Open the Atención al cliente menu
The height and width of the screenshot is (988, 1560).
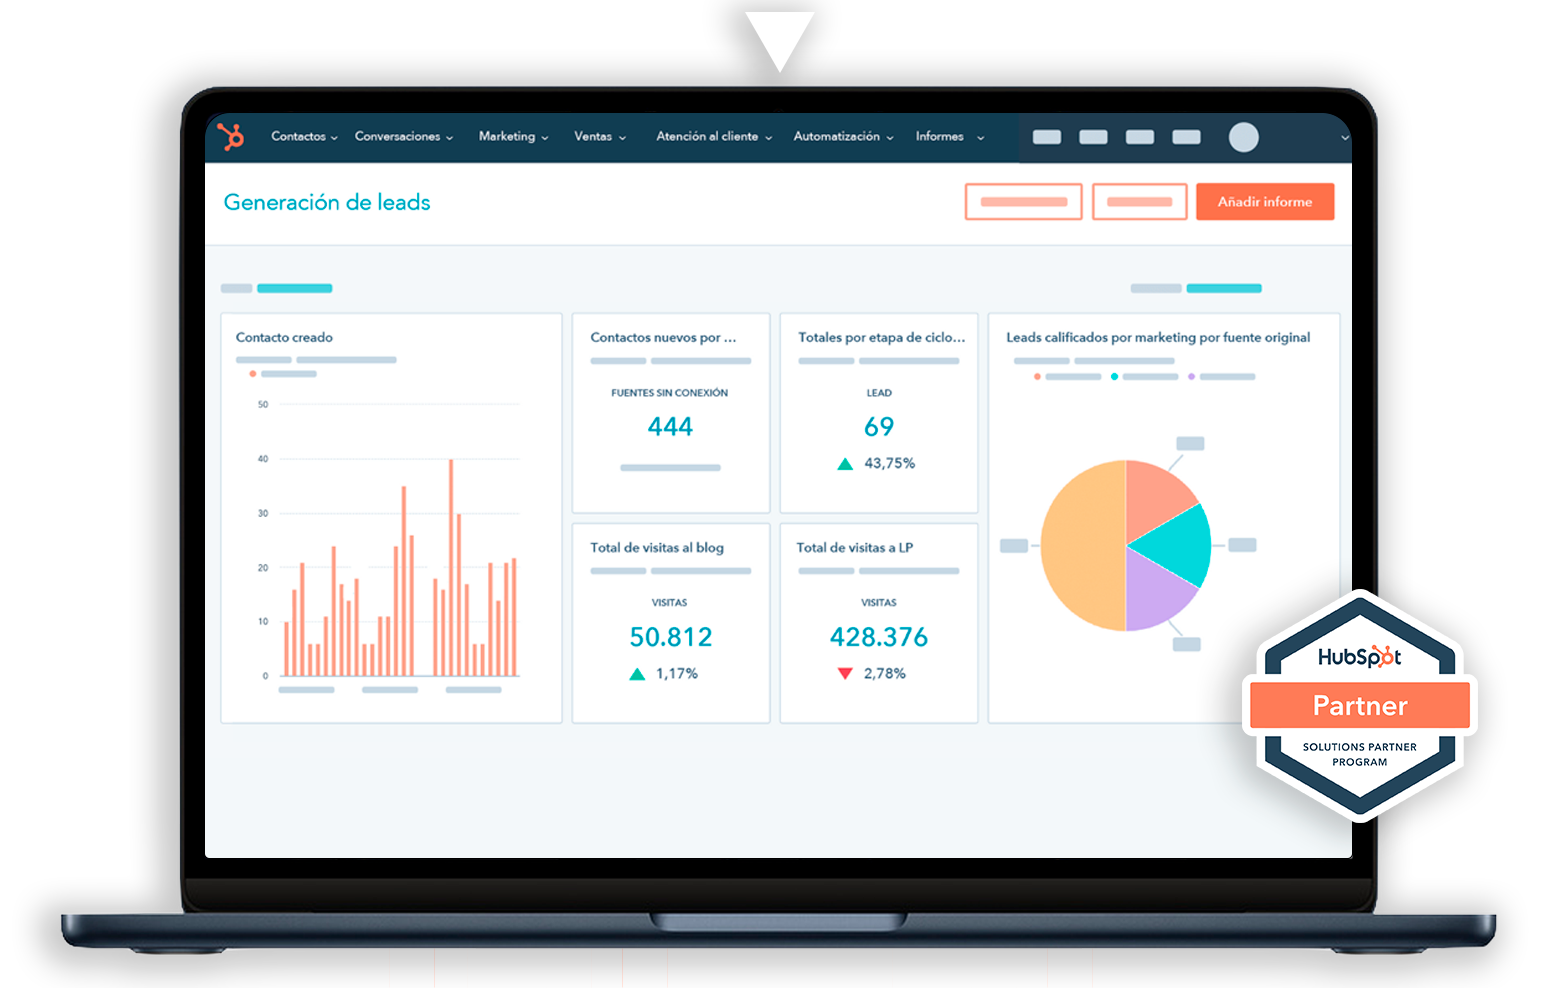[714, 136]
